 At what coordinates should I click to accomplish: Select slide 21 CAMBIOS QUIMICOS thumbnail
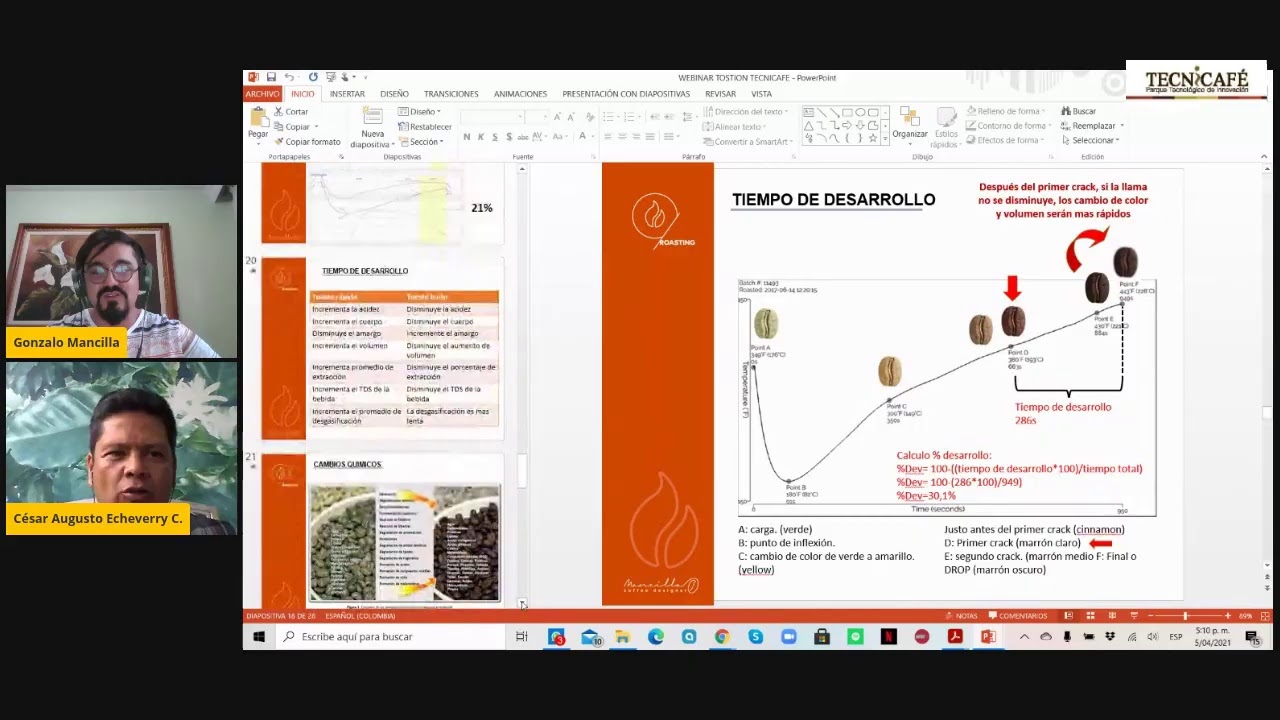[382, 529]
